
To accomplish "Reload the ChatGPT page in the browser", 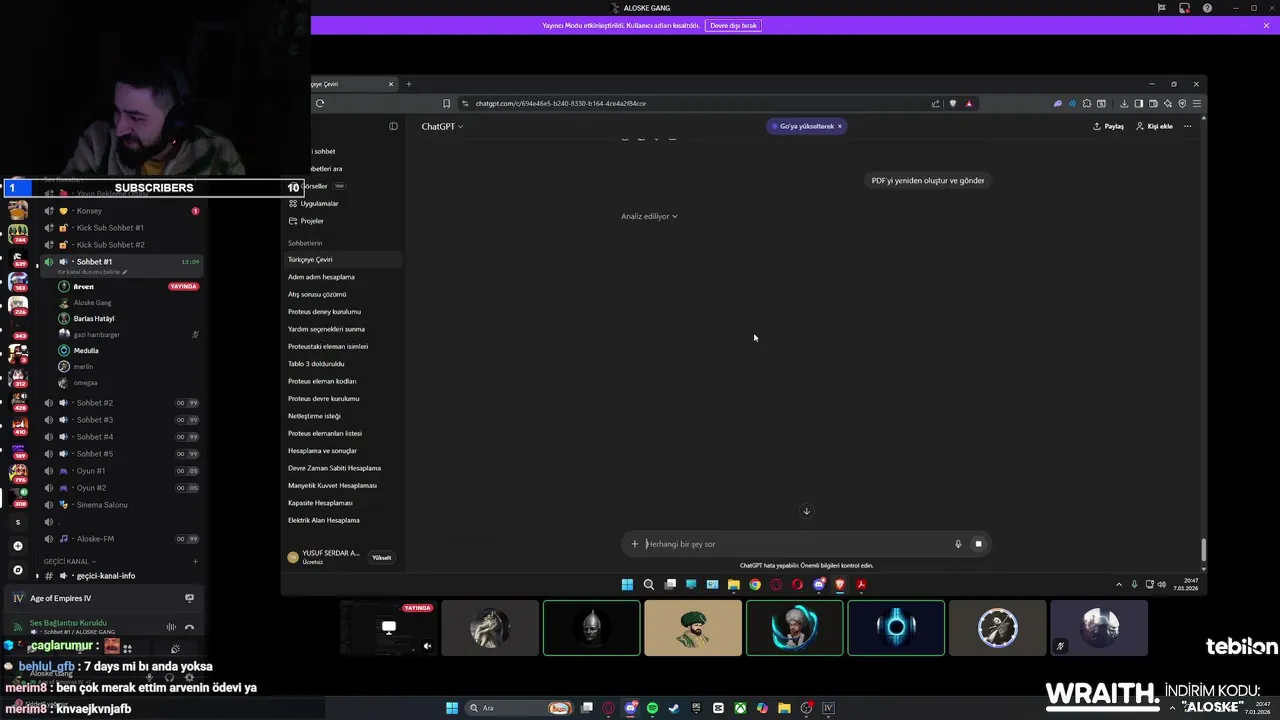I will tap(320, 103).
